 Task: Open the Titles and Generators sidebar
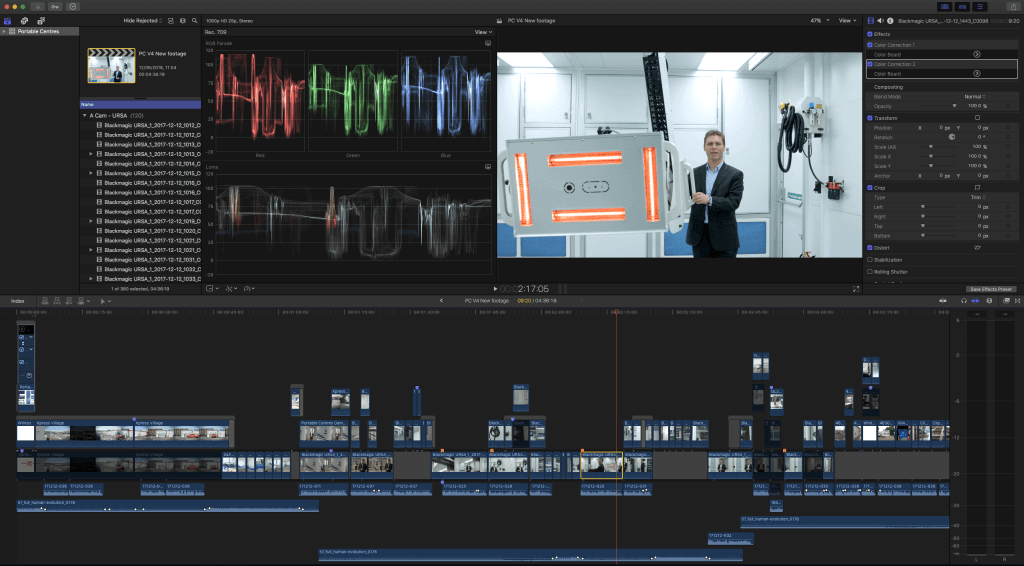pos(39,20)
